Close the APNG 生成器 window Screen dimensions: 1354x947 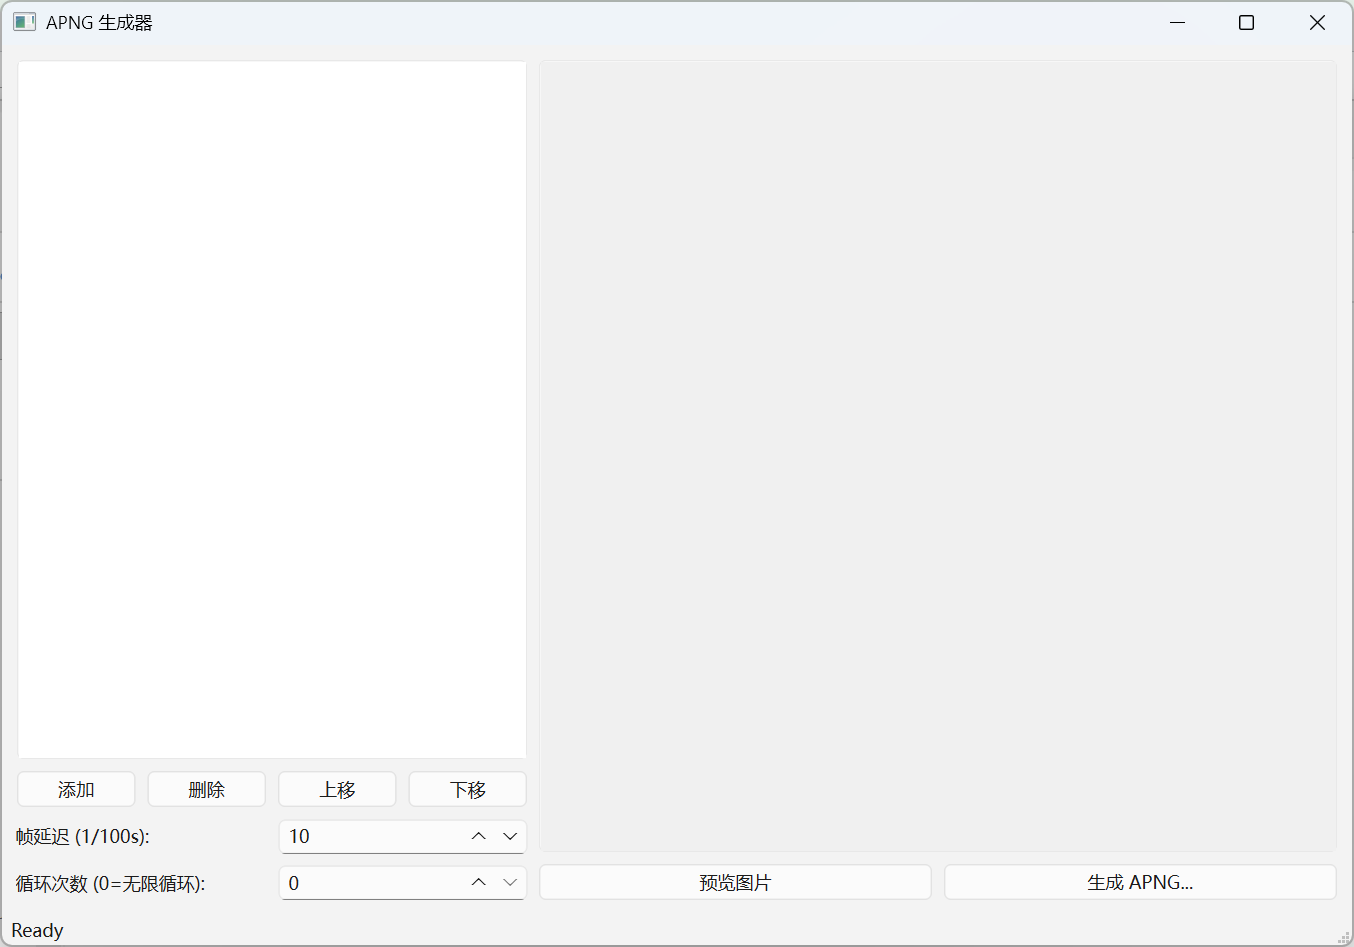click(1317, 22)
